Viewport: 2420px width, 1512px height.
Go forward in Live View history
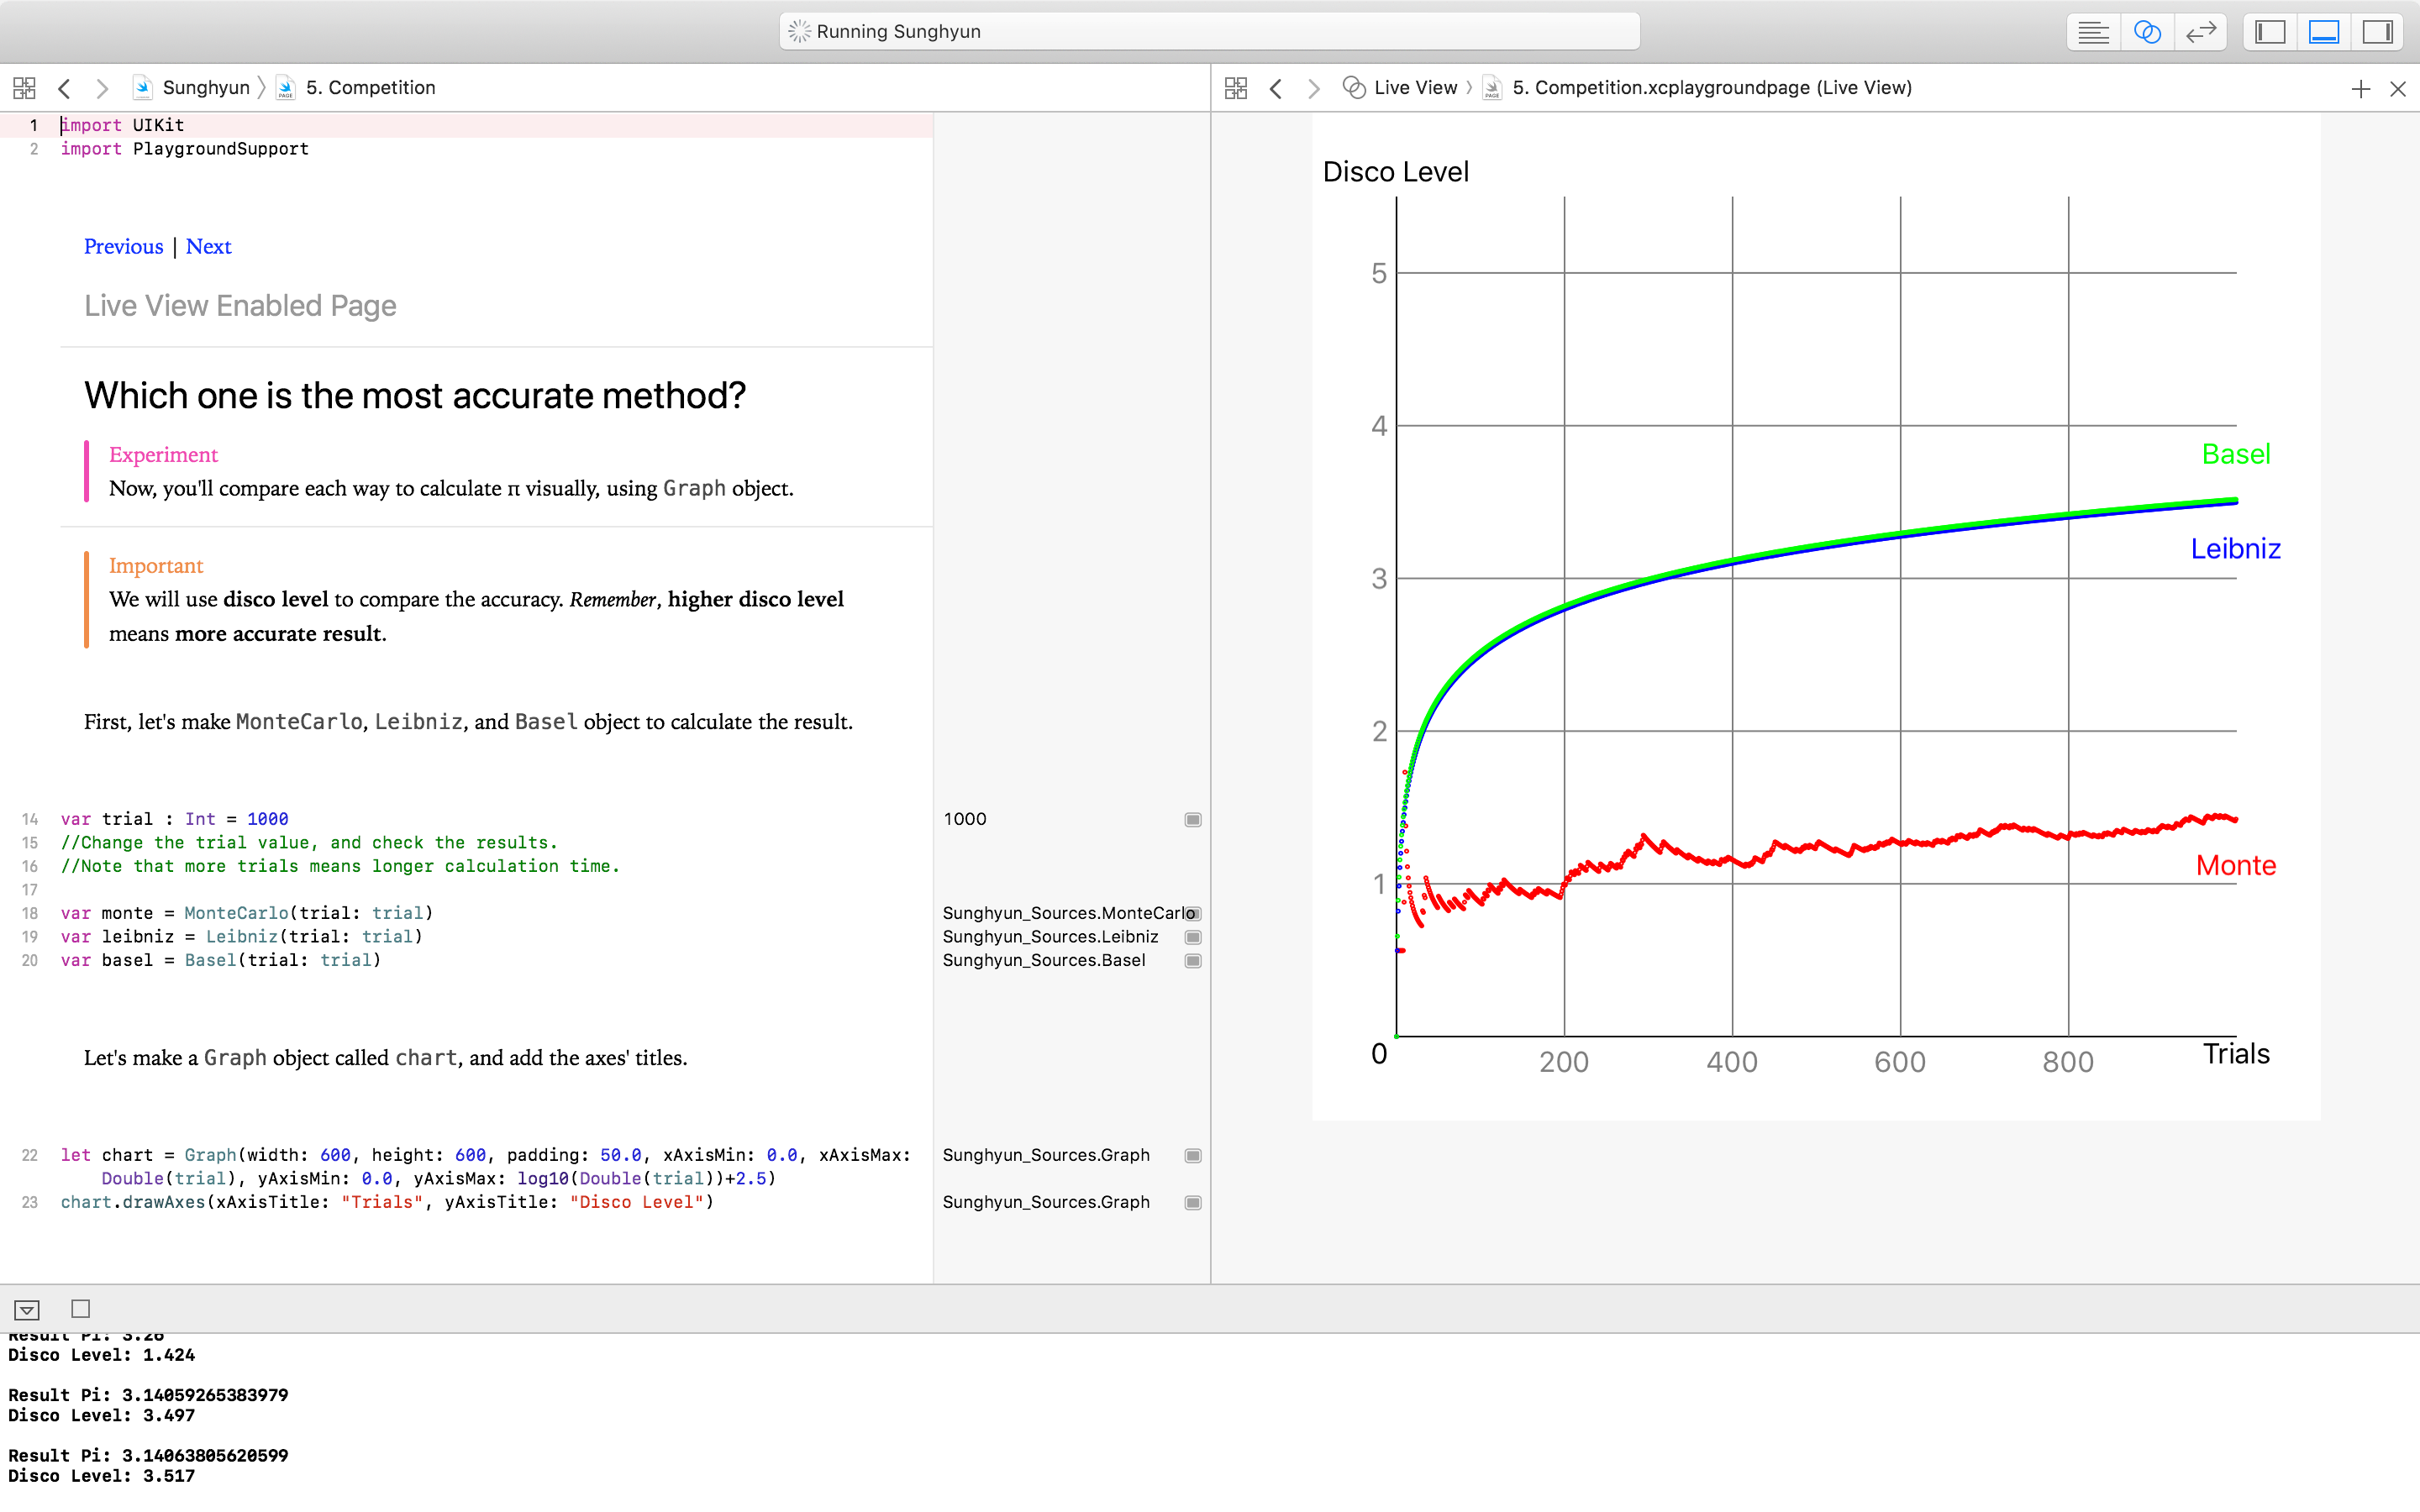[x=1314, y=88]
